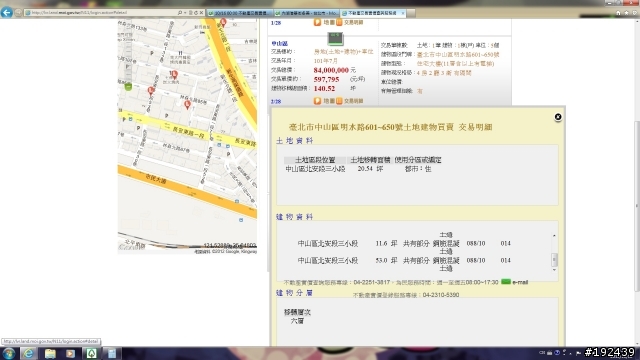Click the 53.0 坪 building row
The width and height of the screenshot is (640, 360).
tap(404, 260)
